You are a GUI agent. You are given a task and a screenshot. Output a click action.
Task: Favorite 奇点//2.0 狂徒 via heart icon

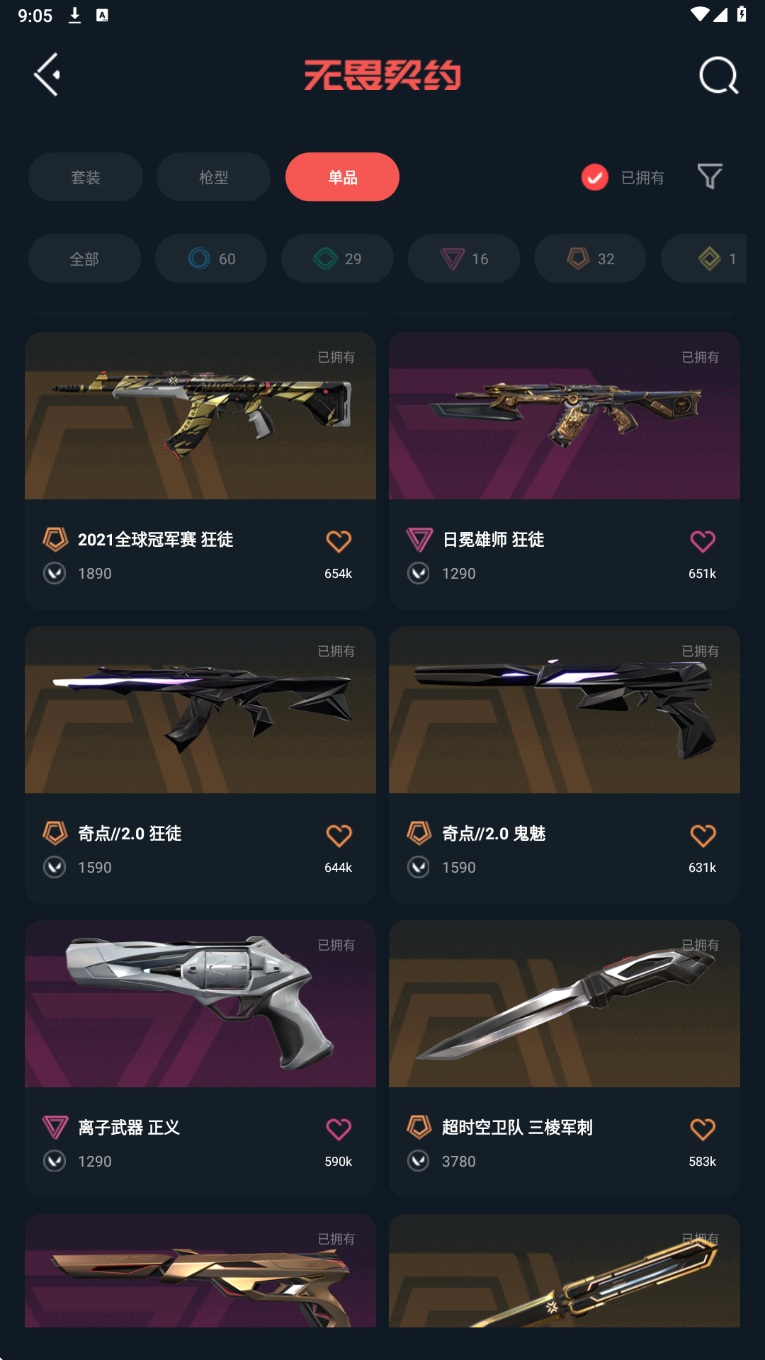(x=339, y=835)
